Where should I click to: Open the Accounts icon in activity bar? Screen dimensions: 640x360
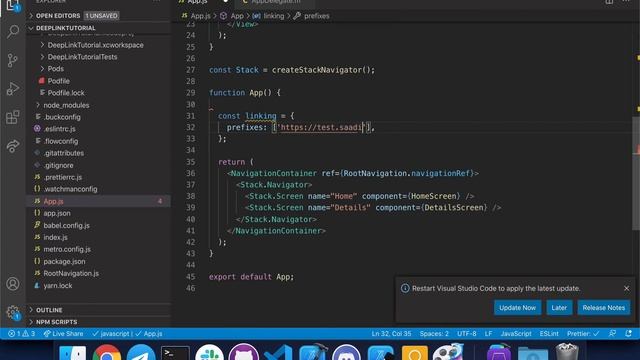[x=13, y=283]
